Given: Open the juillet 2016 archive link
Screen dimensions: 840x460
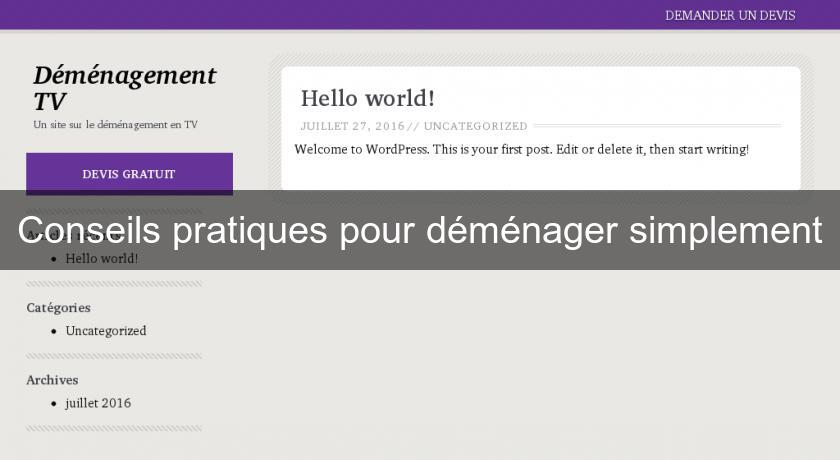Looking at the screenshot, I should point(98,403).
